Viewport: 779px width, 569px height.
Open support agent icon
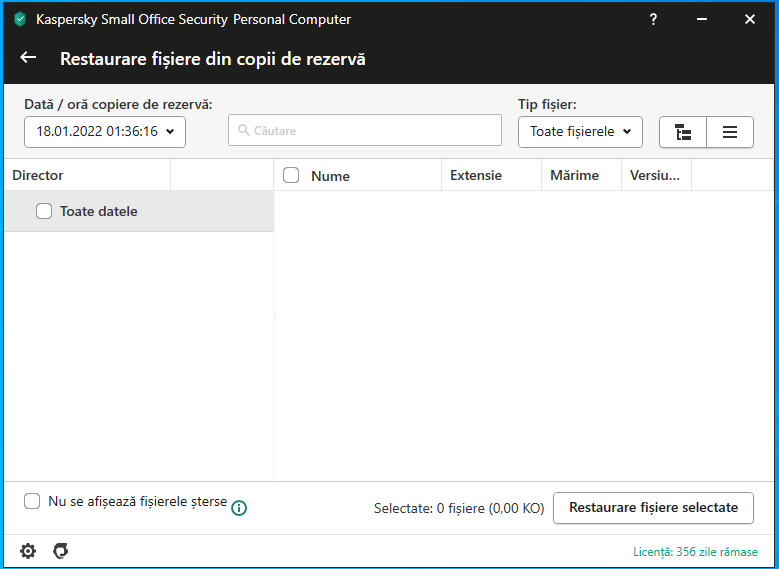point(61,551)
